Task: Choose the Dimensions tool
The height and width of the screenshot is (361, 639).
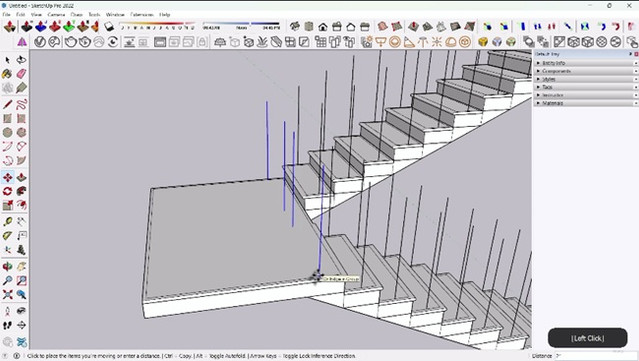Action: click(21, 222)
